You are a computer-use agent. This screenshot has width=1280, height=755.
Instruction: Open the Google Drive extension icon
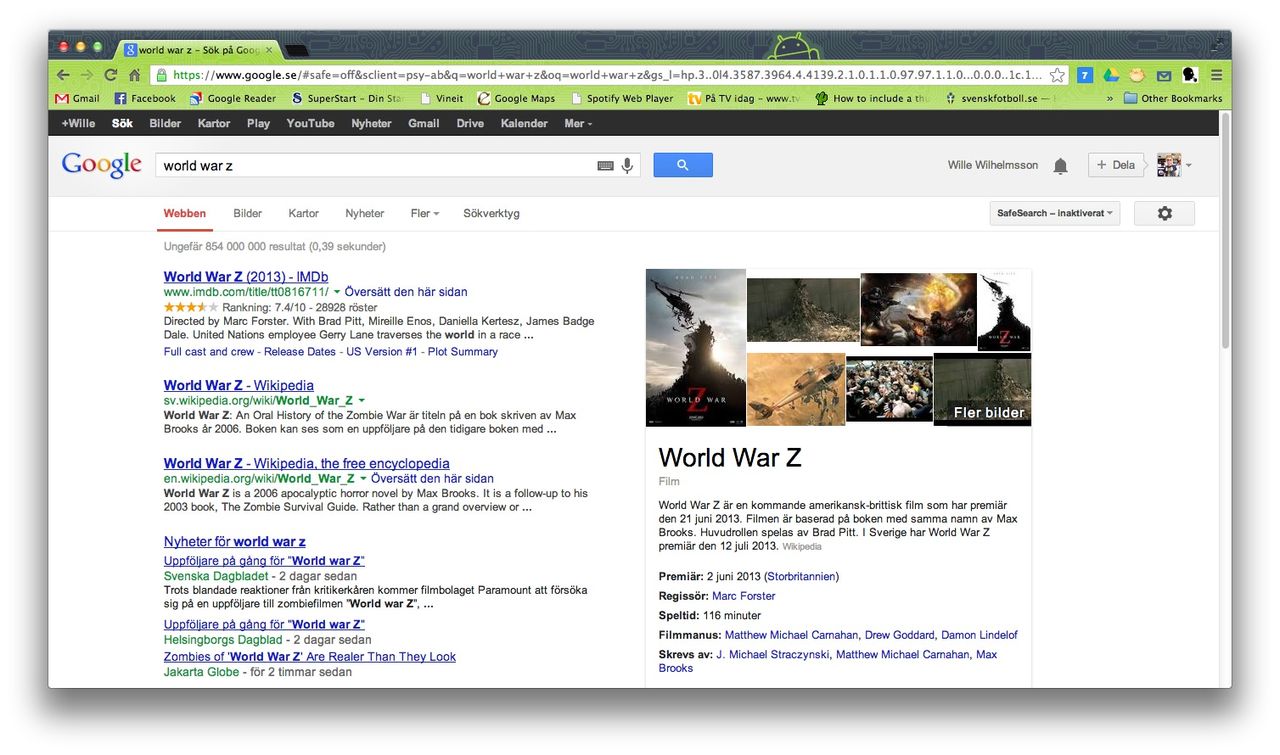(1111, 75)
